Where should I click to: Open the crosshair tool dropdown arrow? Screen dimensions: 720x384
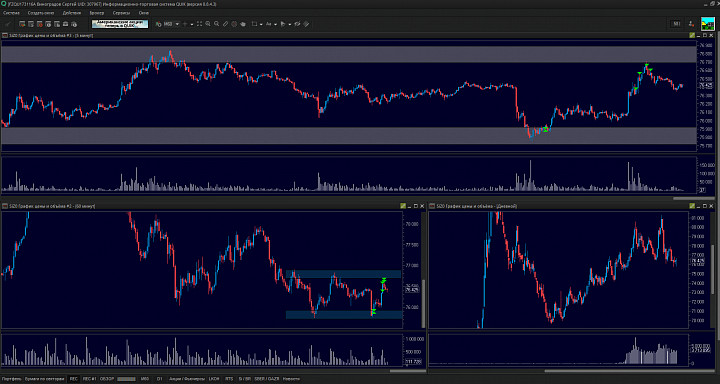[191, 24]
